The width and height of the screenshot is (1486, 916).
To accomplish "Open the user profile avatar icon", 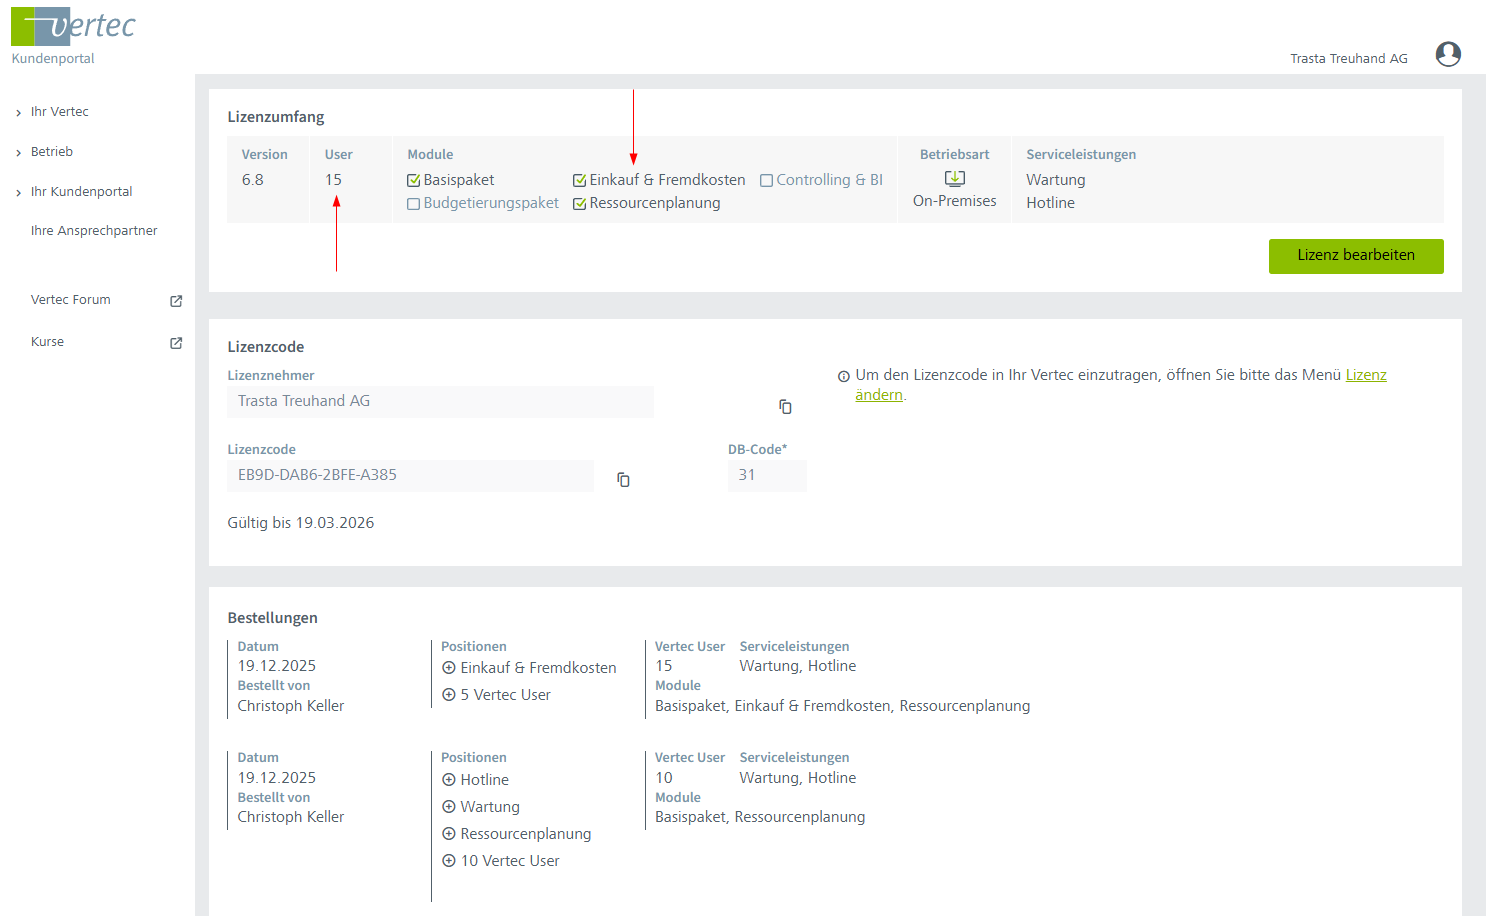I will (1447, 54).
